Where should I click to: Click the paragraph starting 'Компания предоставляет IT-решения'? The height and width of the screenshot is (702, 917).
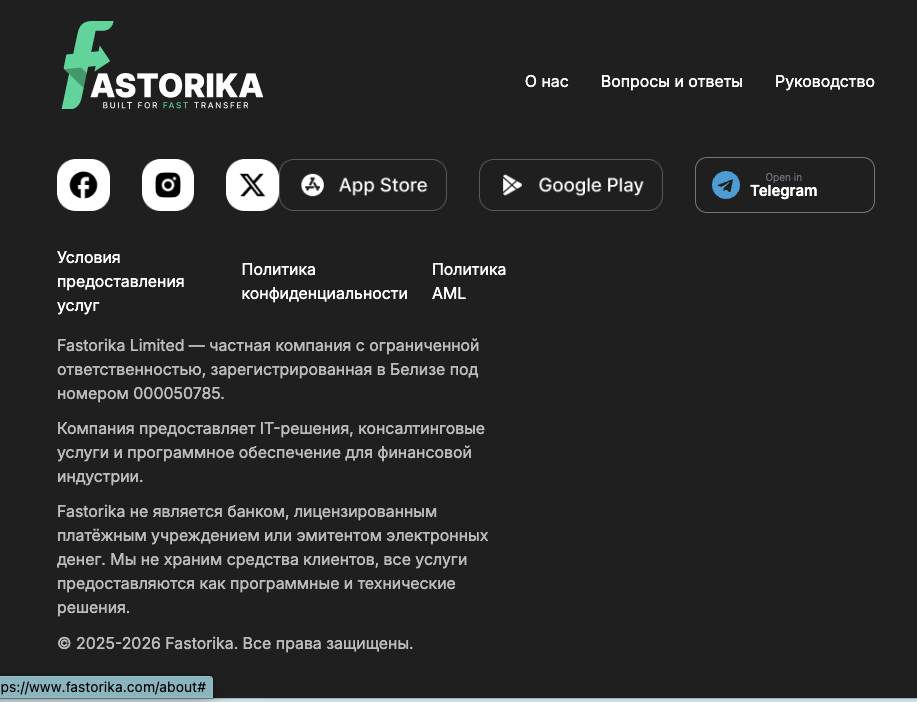pos(271,452)
